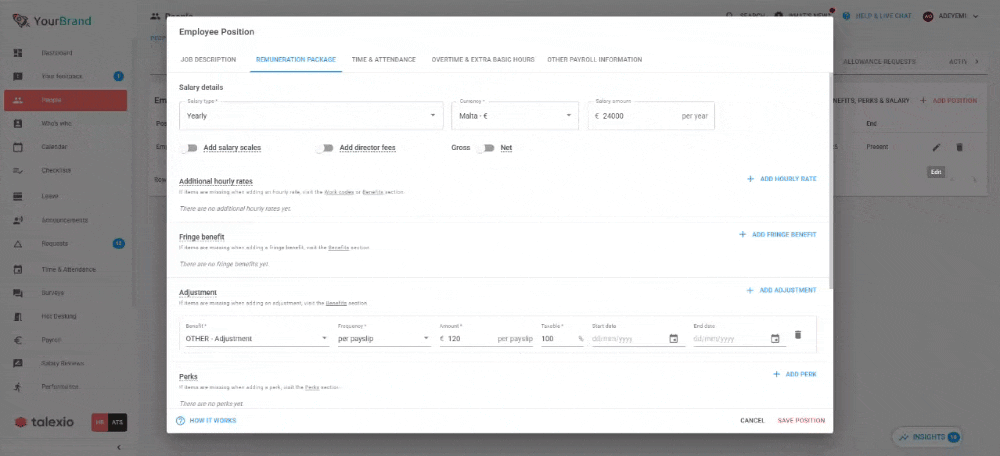
Task: Open the Frequency dropdown showing per payslip
Action: 384,339
